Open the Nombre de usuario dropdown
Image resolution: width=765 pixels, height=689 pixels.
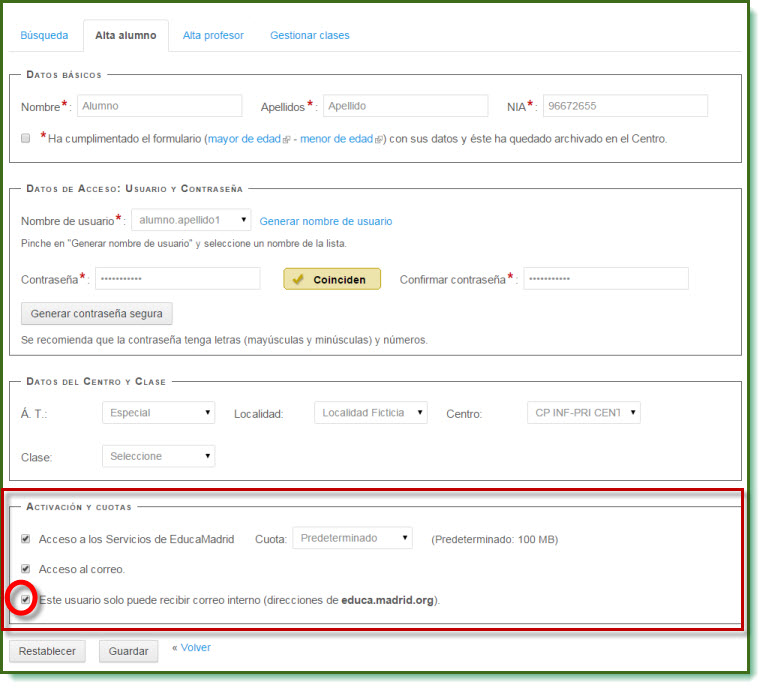click(x=190, y=220)
